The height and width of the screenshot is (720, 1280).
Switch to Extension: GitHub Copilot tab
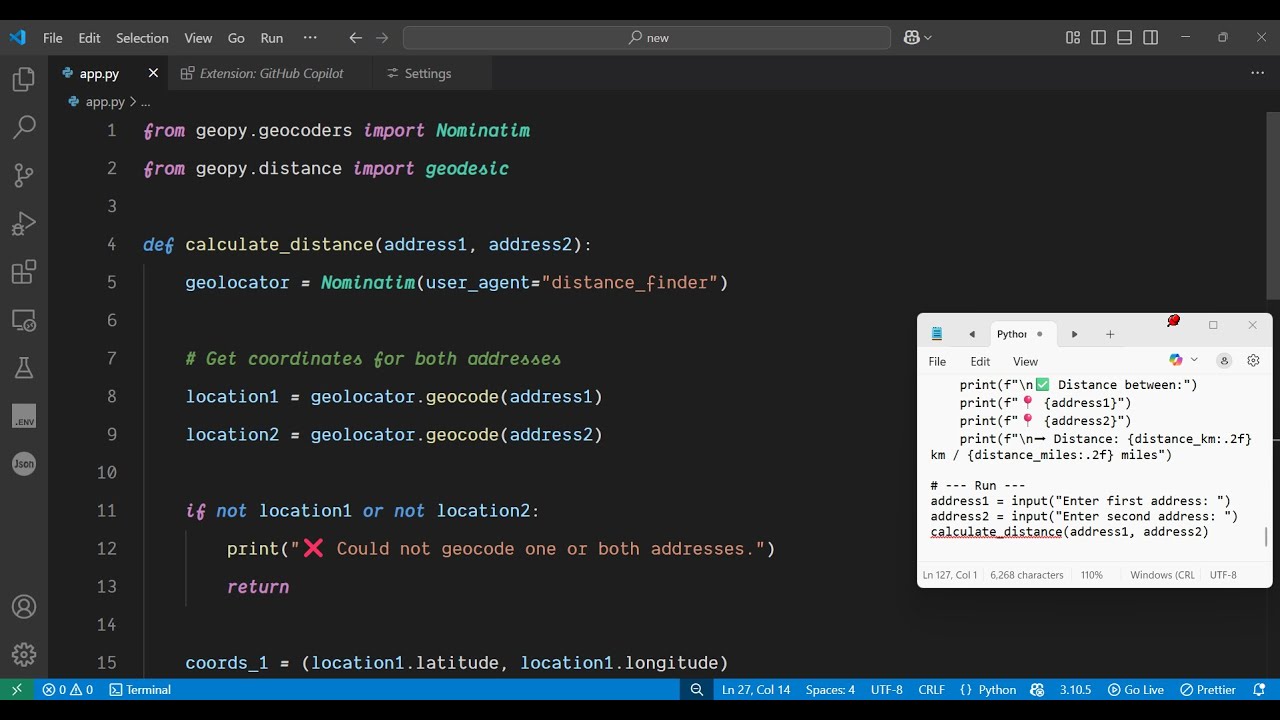click(x=271, y=73)
